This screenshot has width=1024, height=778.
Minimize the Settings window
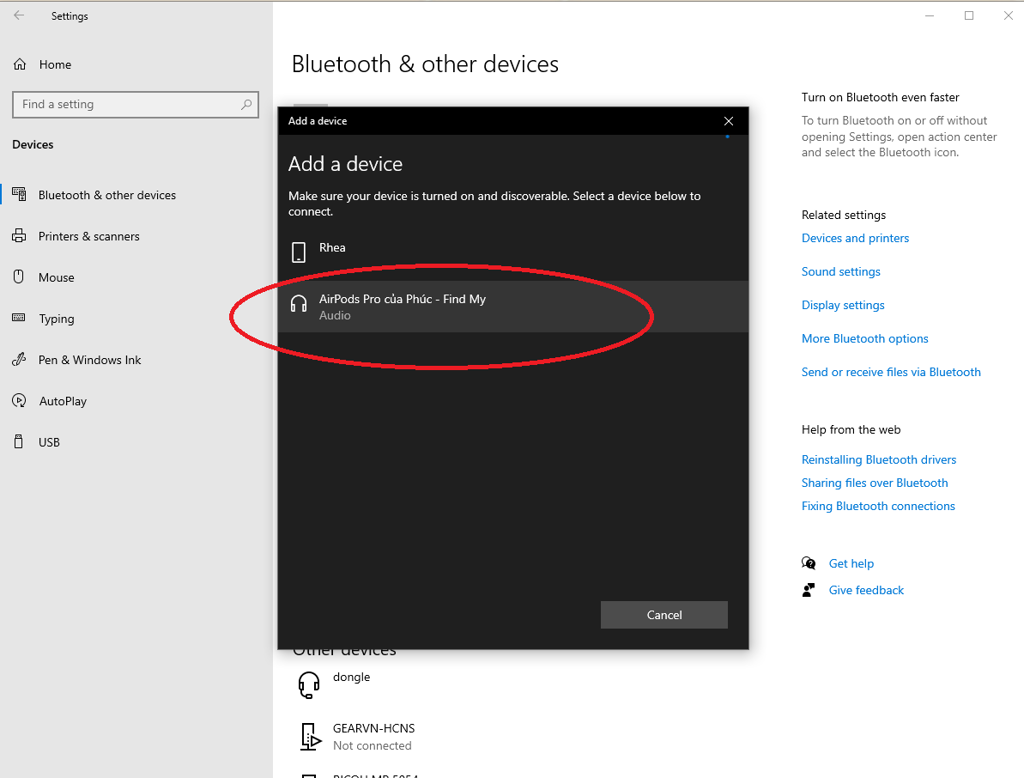tap(929, 16)
